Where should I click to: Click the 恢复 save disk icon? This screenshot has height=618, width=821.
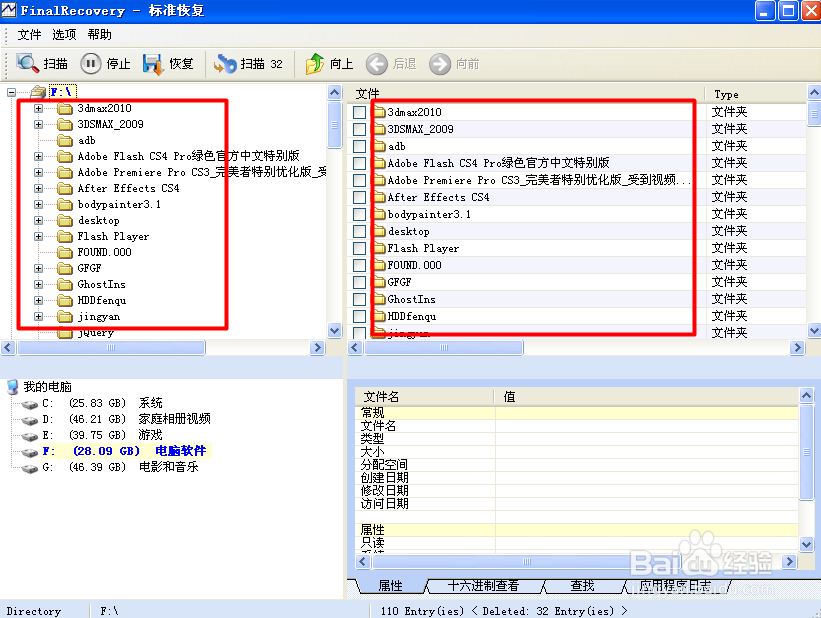[x=153, y=64]
